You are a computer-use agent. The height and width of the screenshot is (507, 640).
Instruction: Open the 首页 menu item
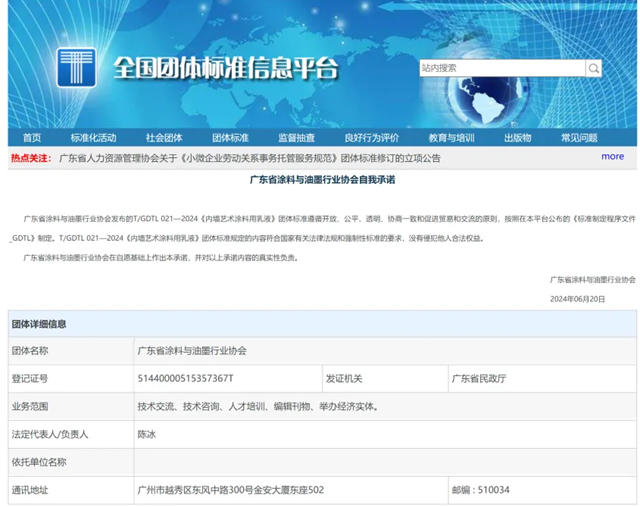32,138
